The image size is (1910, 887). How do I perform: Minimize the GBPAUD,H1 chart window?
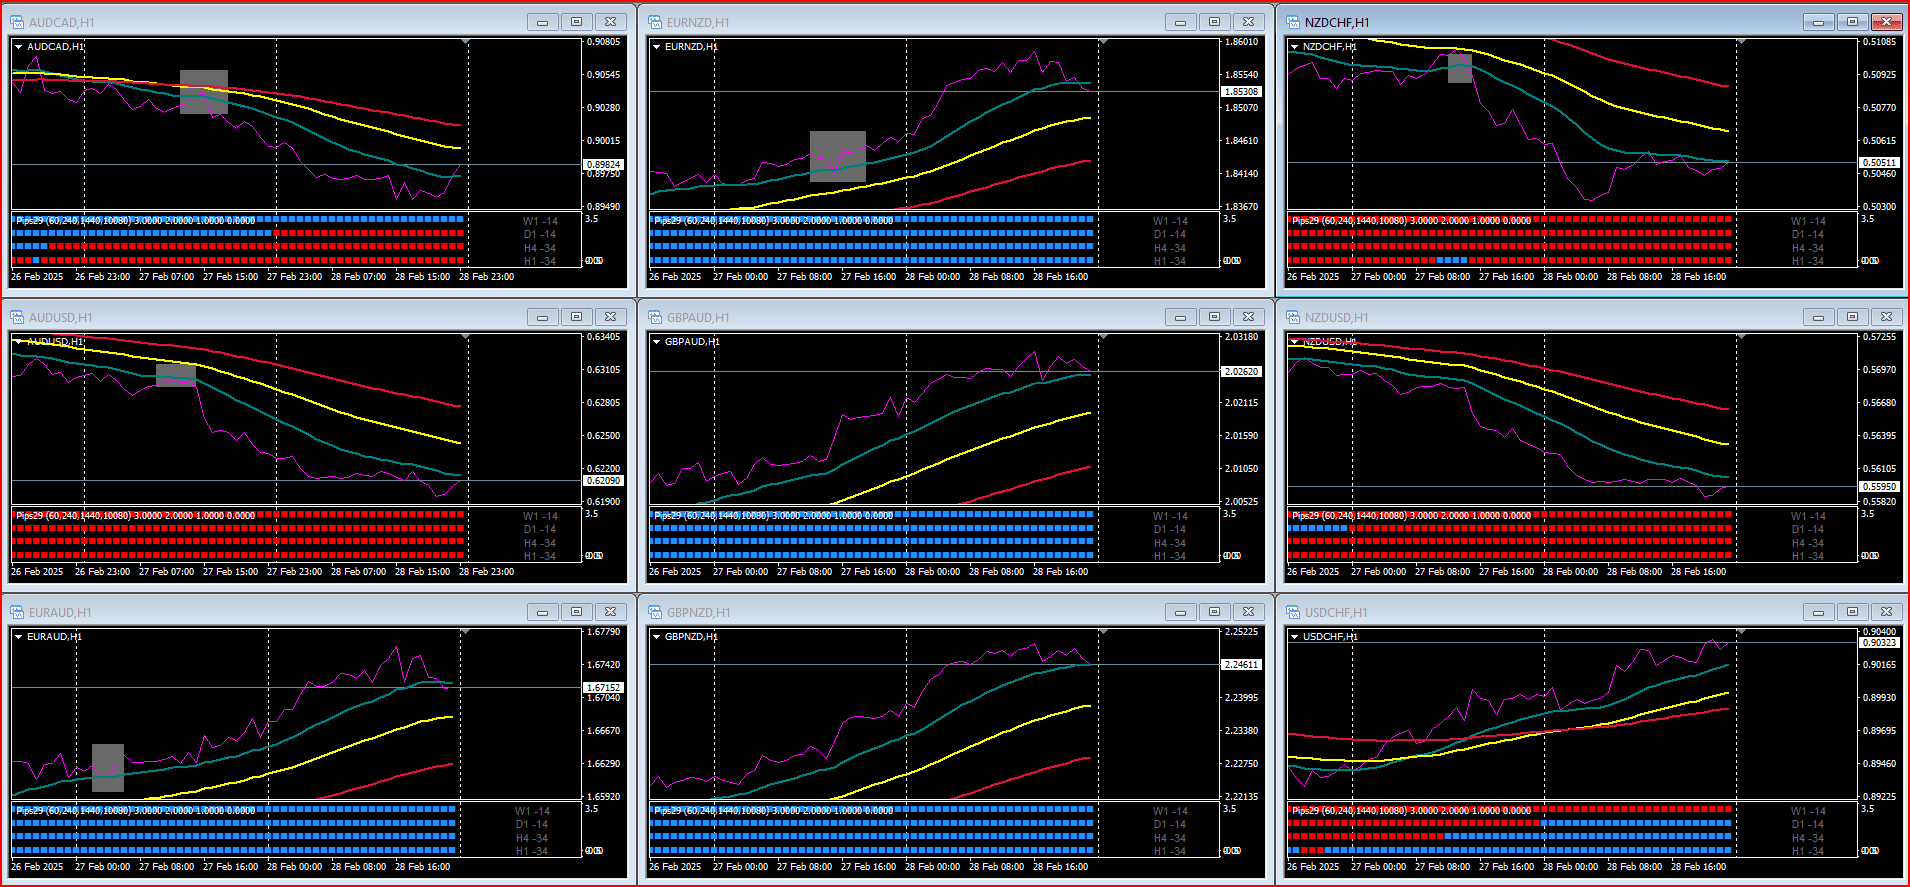pyautogui.click(x=1180, y=317)
